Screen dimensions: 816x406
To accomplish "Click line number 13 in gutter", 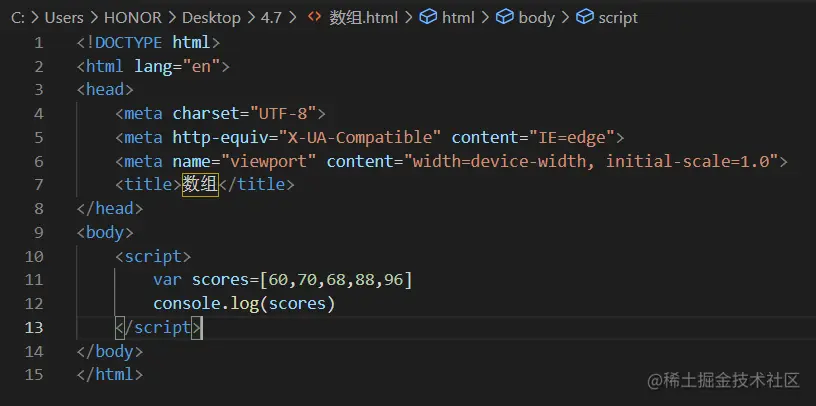I will pos(34,327).
